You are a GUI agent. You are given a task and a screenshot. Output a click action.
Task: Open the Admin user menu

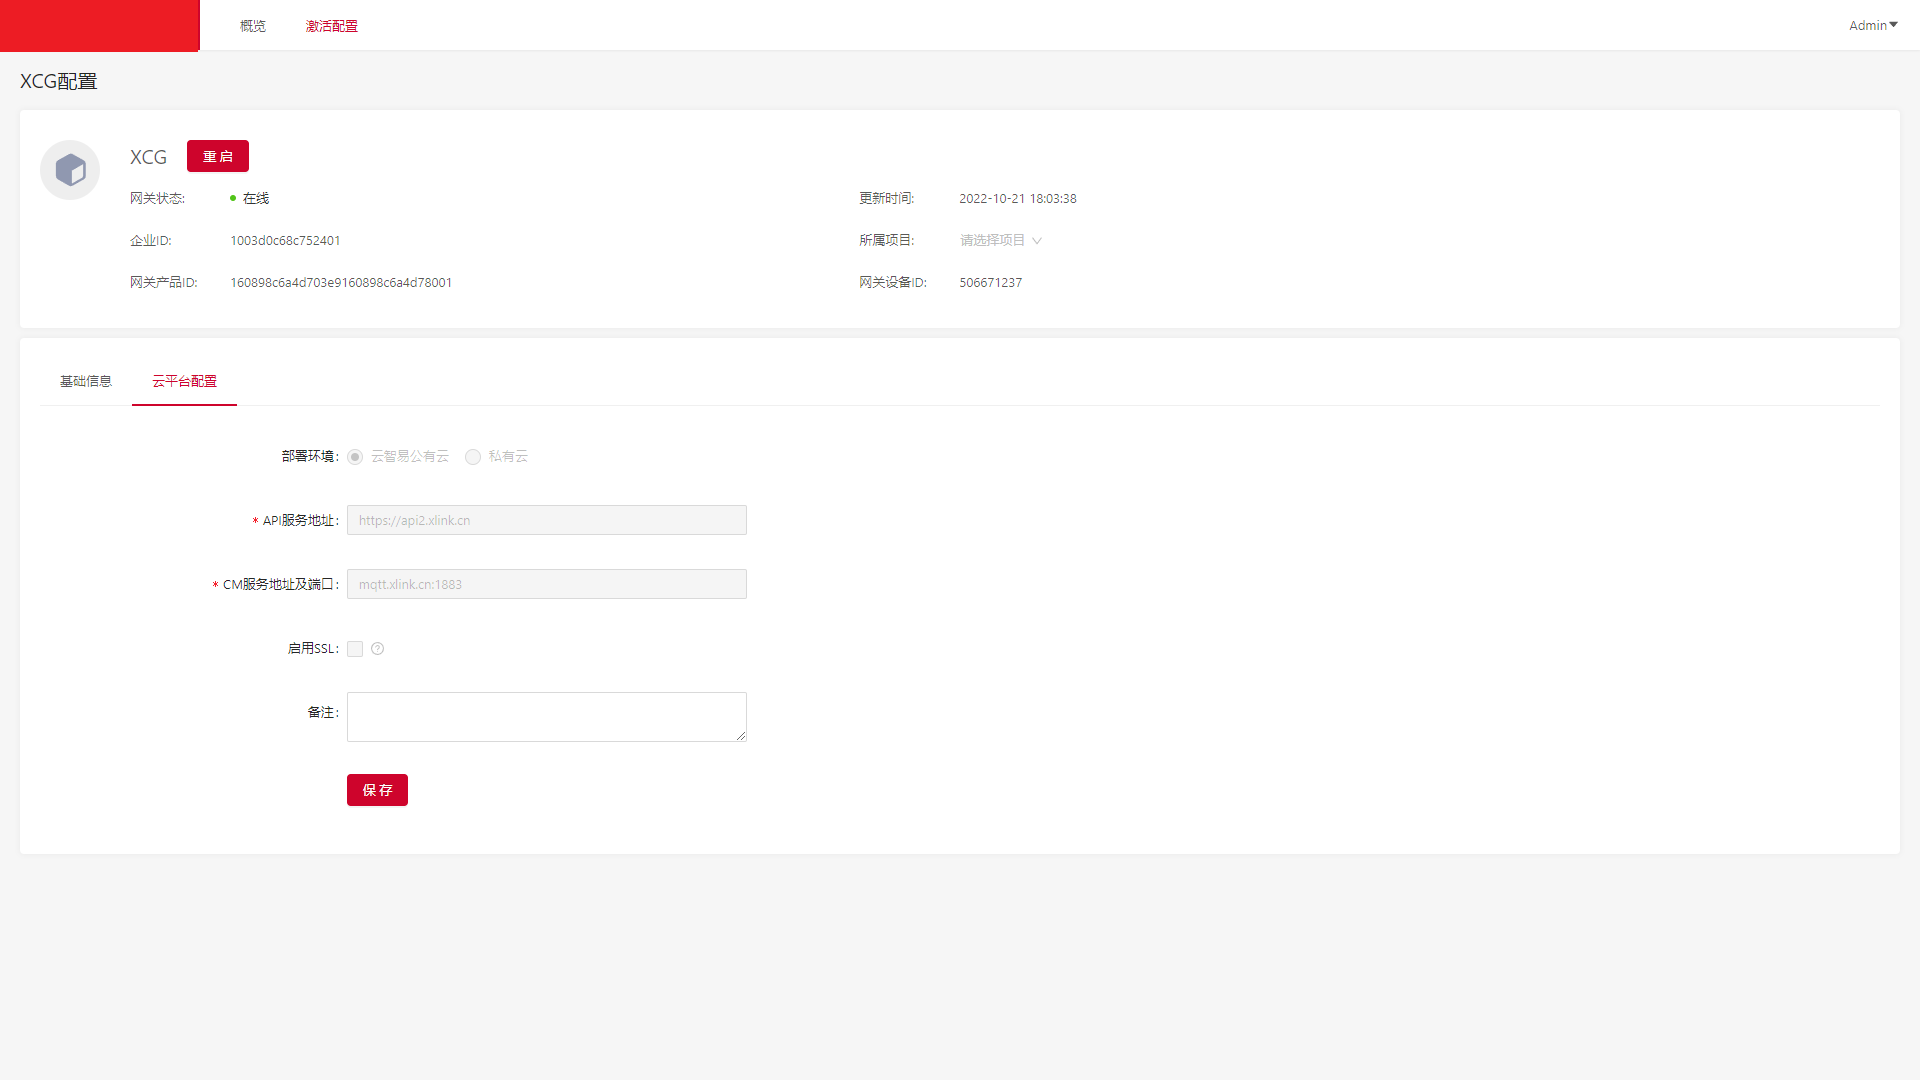(x=1867, y=26)
